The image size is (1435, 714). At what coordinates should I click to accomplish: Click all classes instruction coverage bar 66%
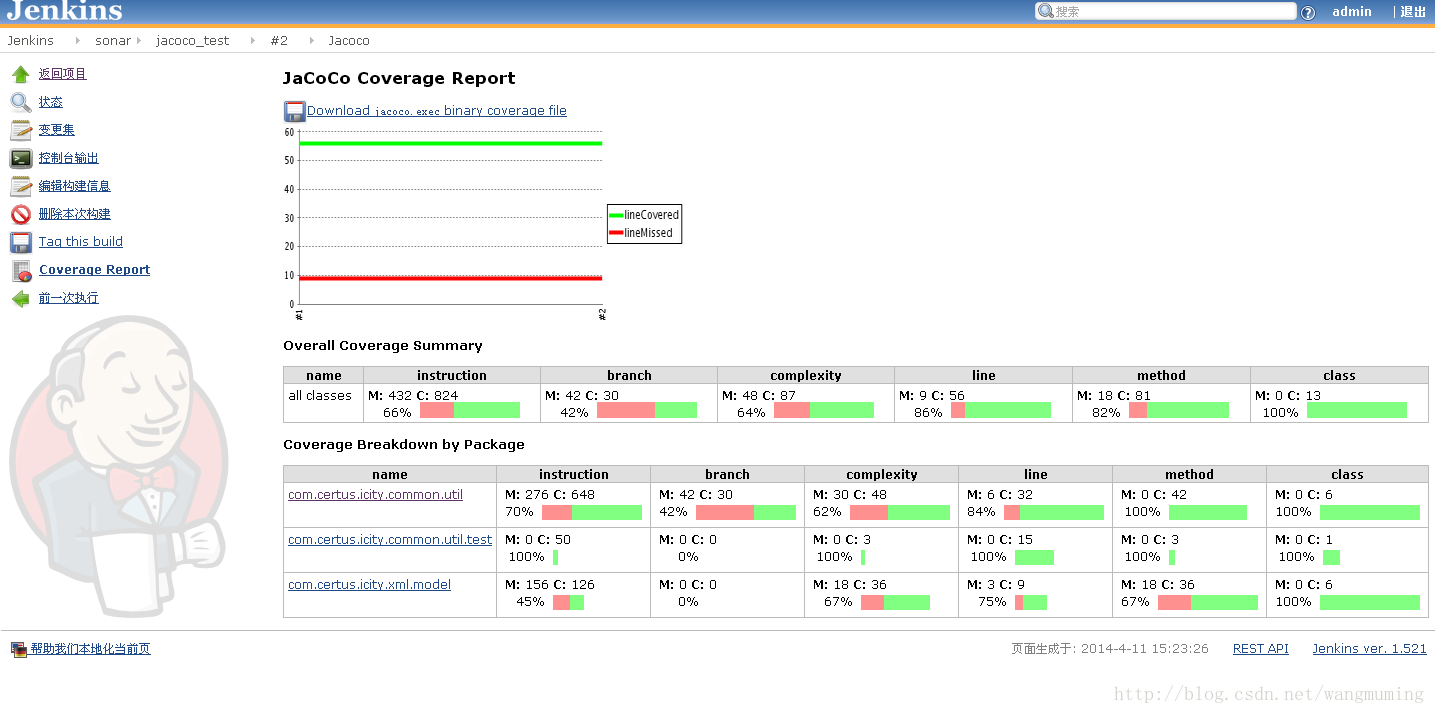[470, 410]
